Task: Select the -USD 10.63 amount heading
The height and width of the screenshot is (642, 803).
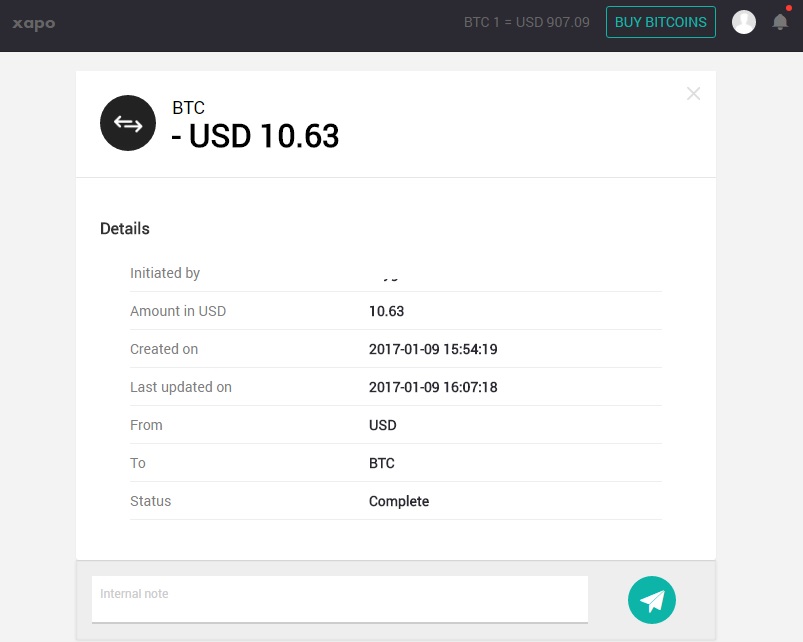Action: (x=255, y=136)
